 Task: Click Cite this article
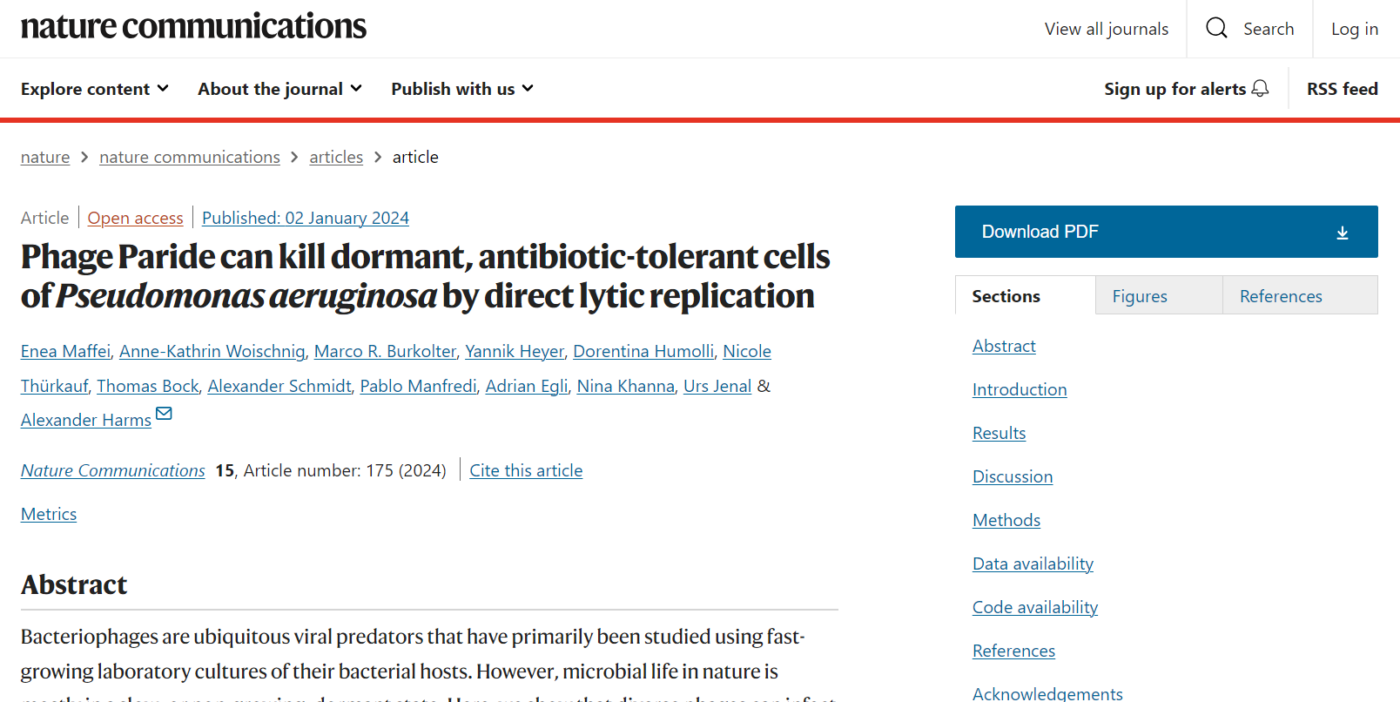[x=526, y=470]
